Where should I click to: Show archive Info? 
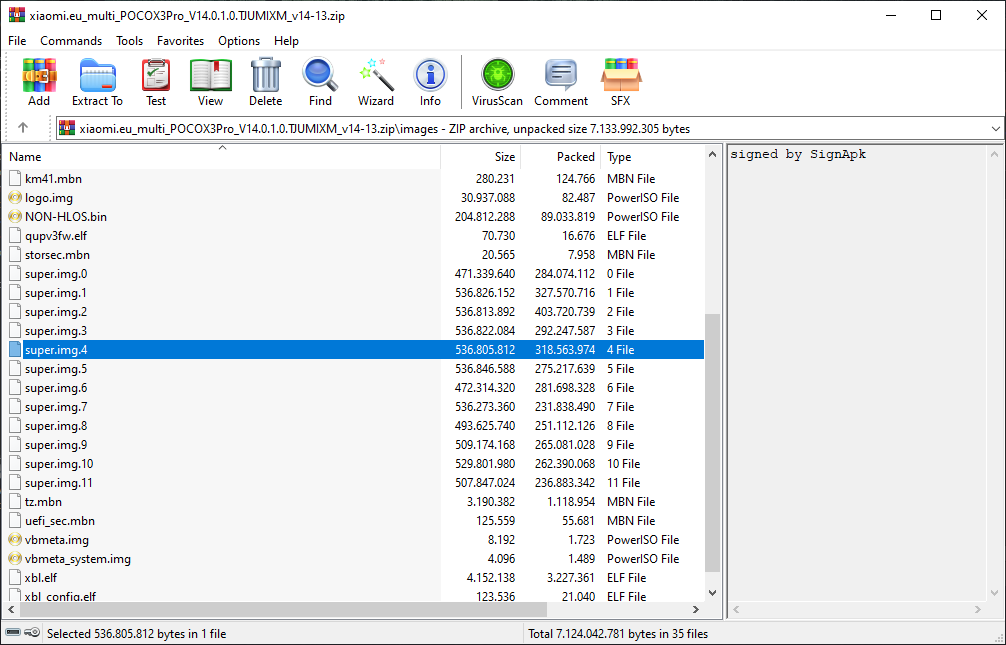pos(431,82)
